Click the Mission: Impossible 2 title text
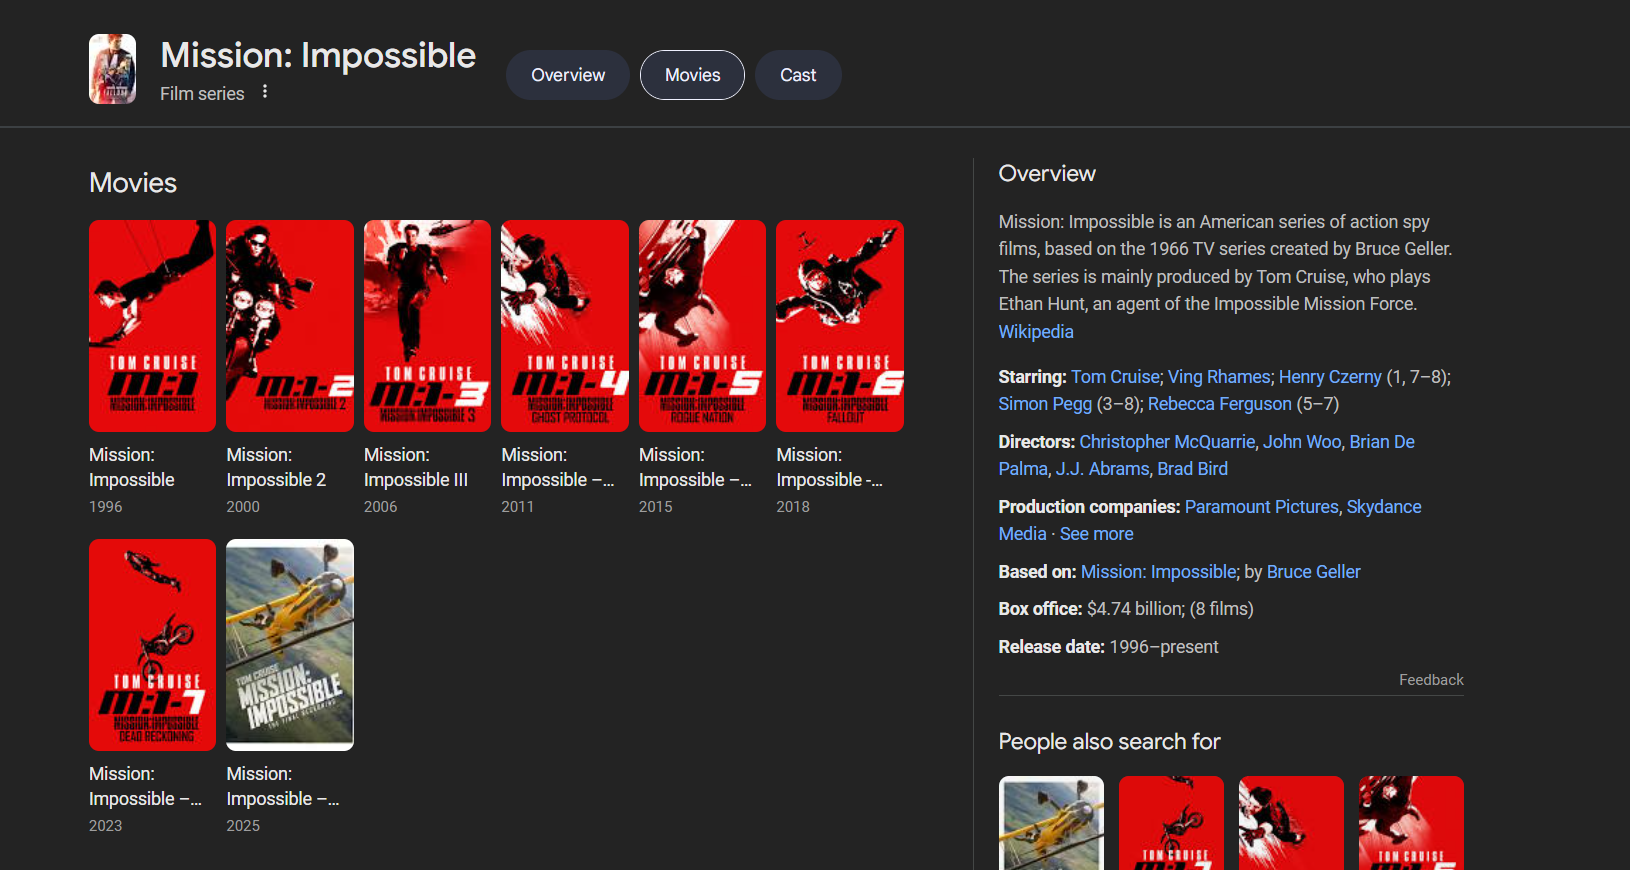The width and height of the screenshot is (1630, 870). [x=276, y=467]
